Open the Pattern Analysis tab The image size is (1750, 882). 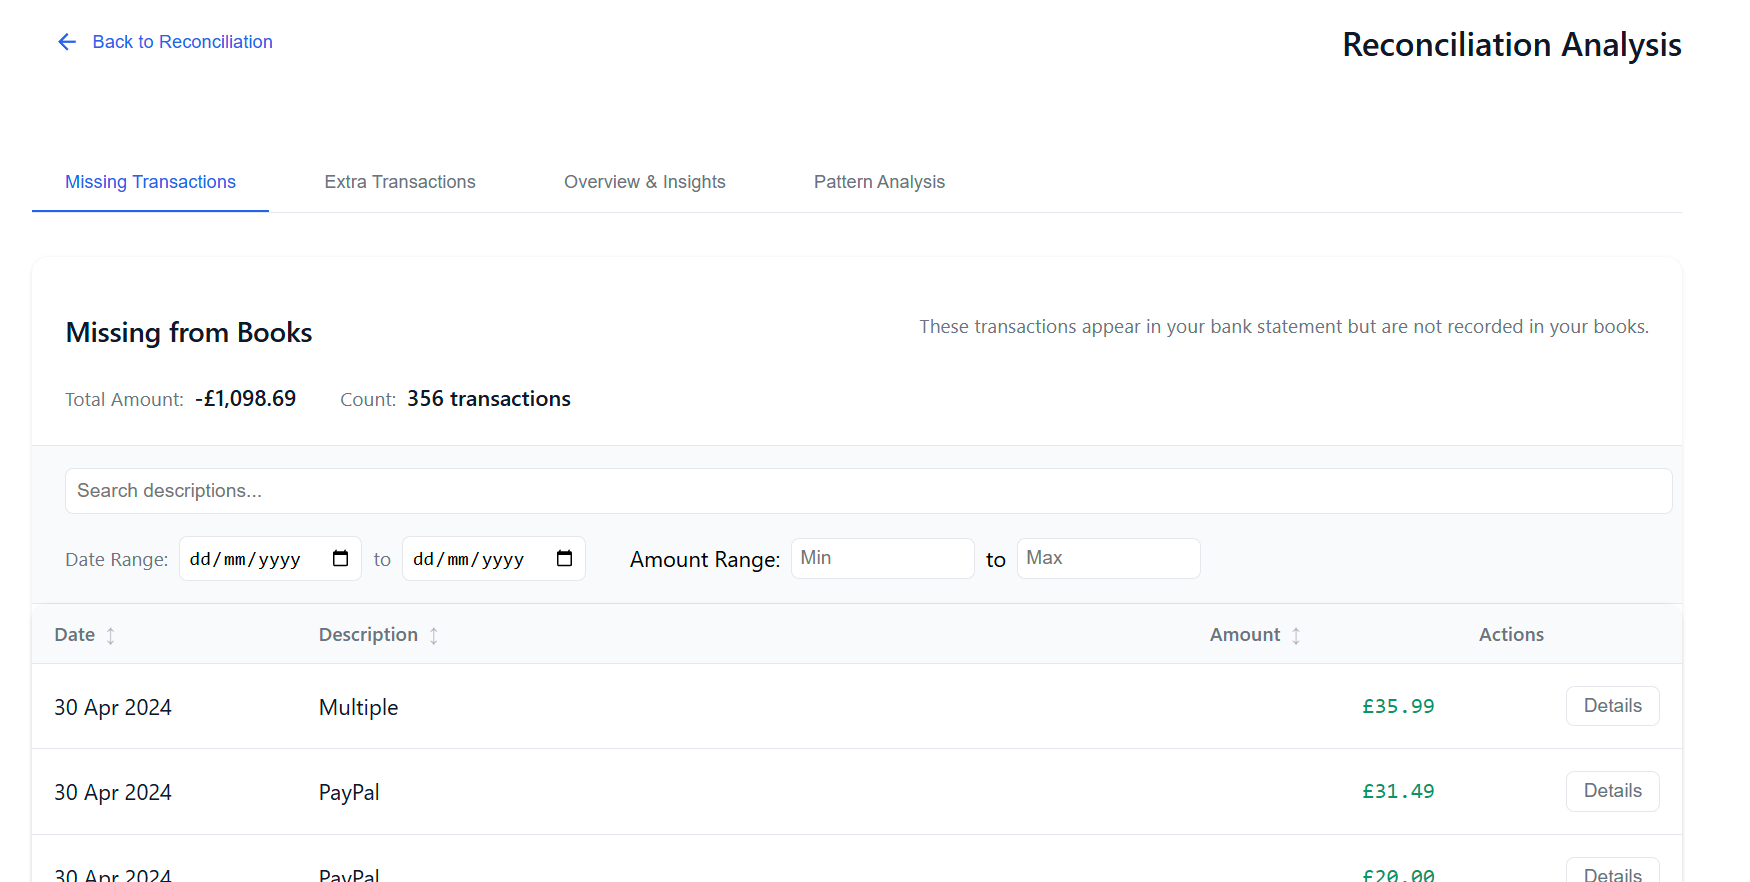[x=879, y=182]
